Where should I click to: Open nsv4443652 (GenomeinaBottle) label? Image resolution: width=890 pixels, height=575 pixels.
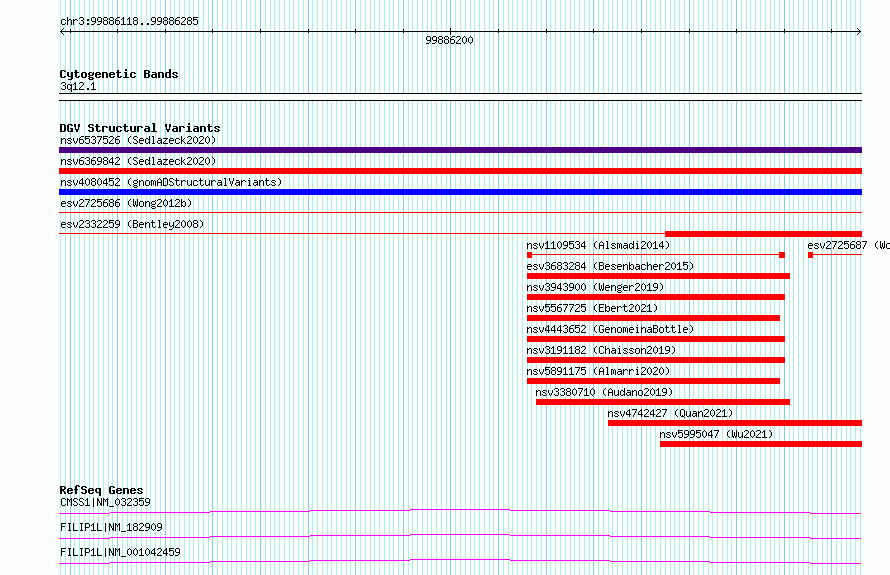pyautogui.click(x=610, y=329)
